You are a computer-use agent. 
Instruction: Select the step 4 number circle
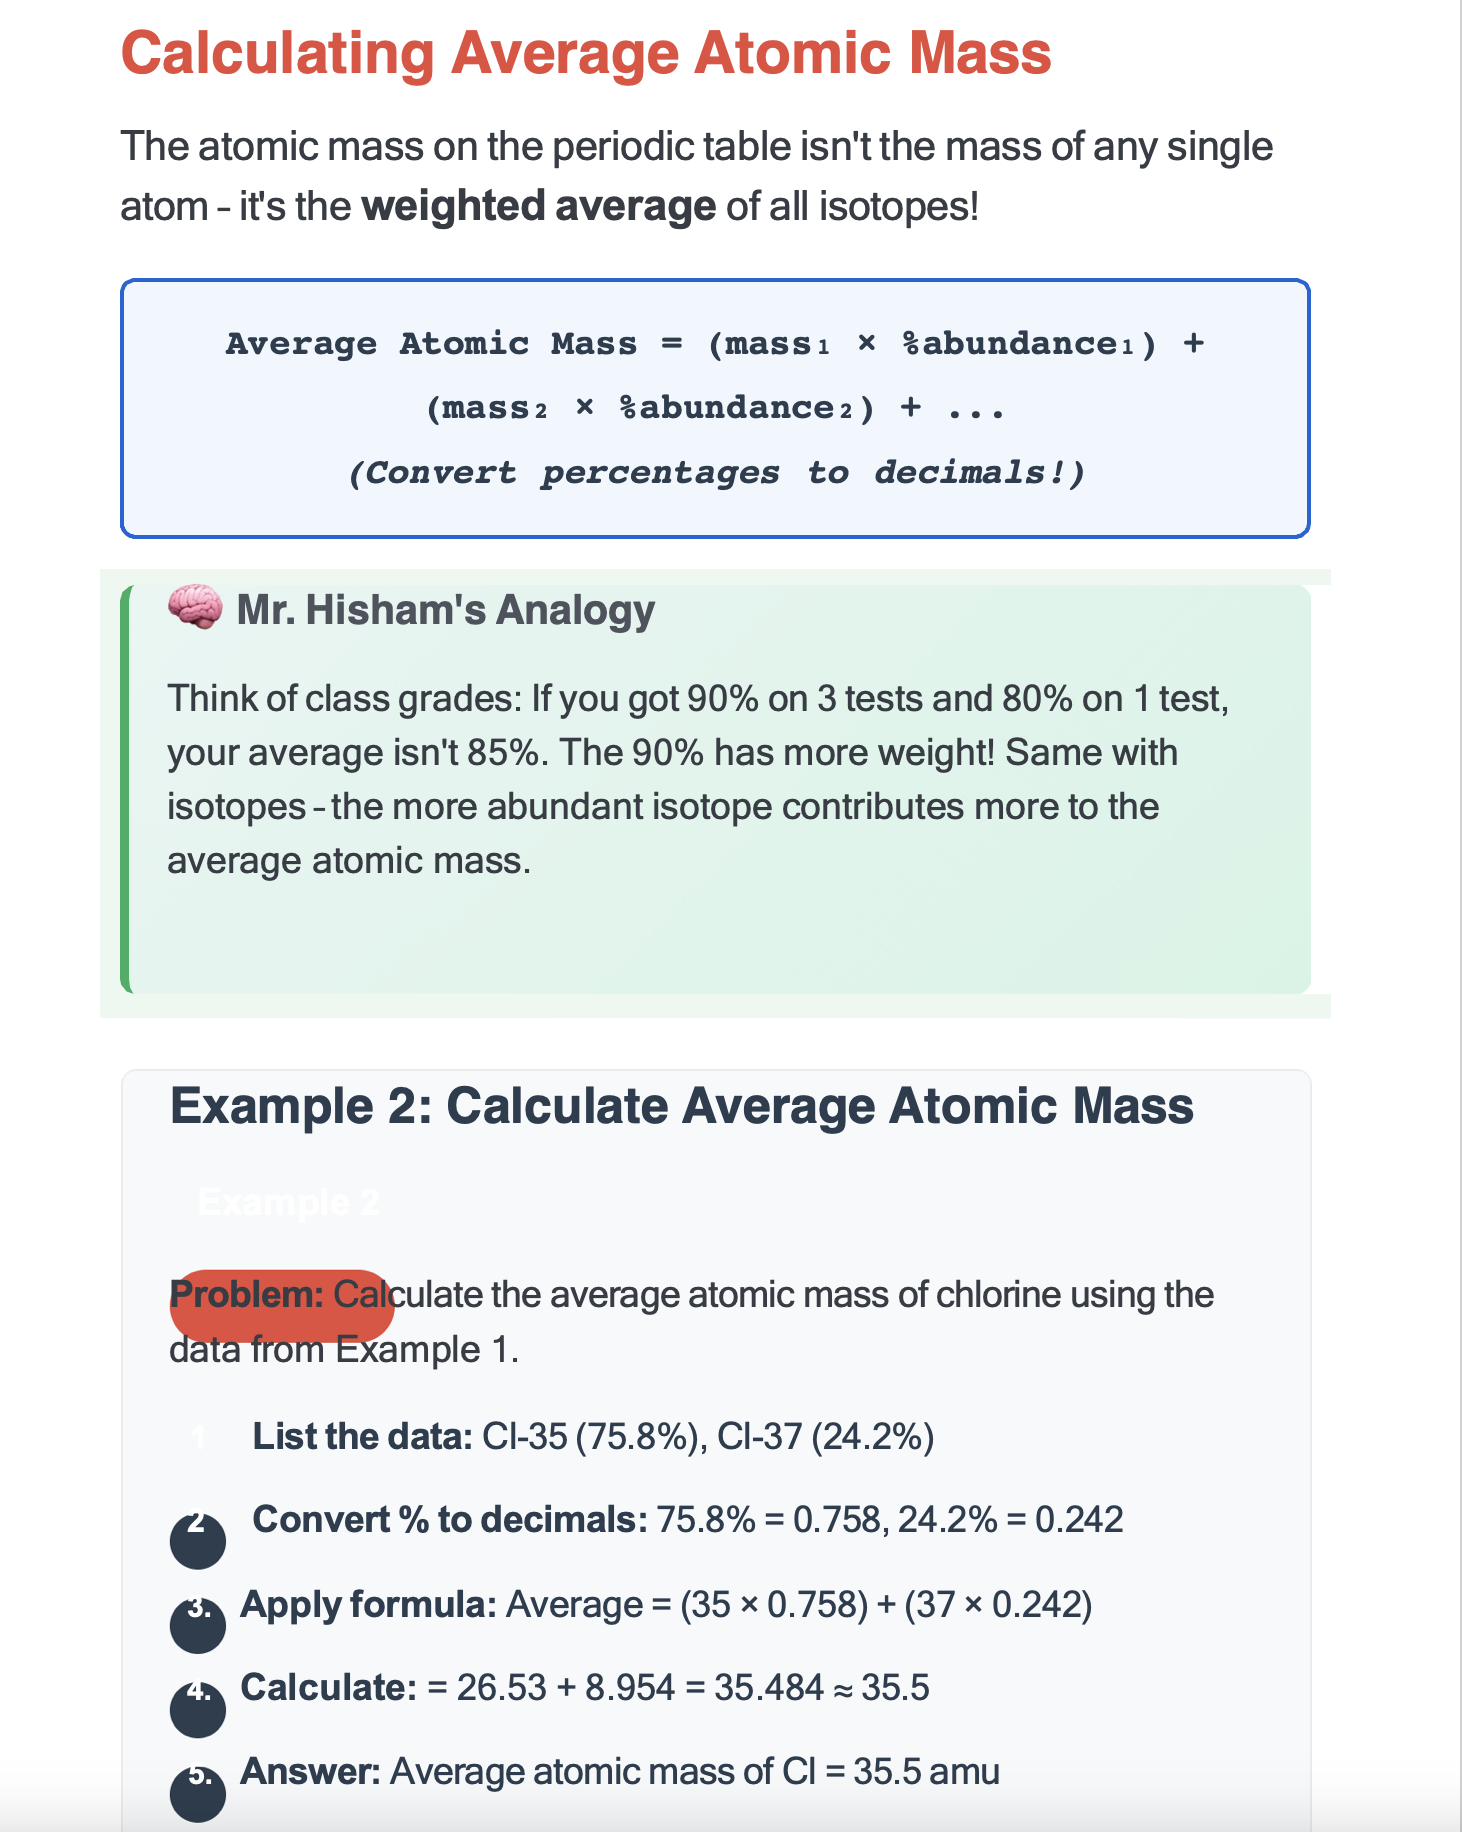point(198,1707)
